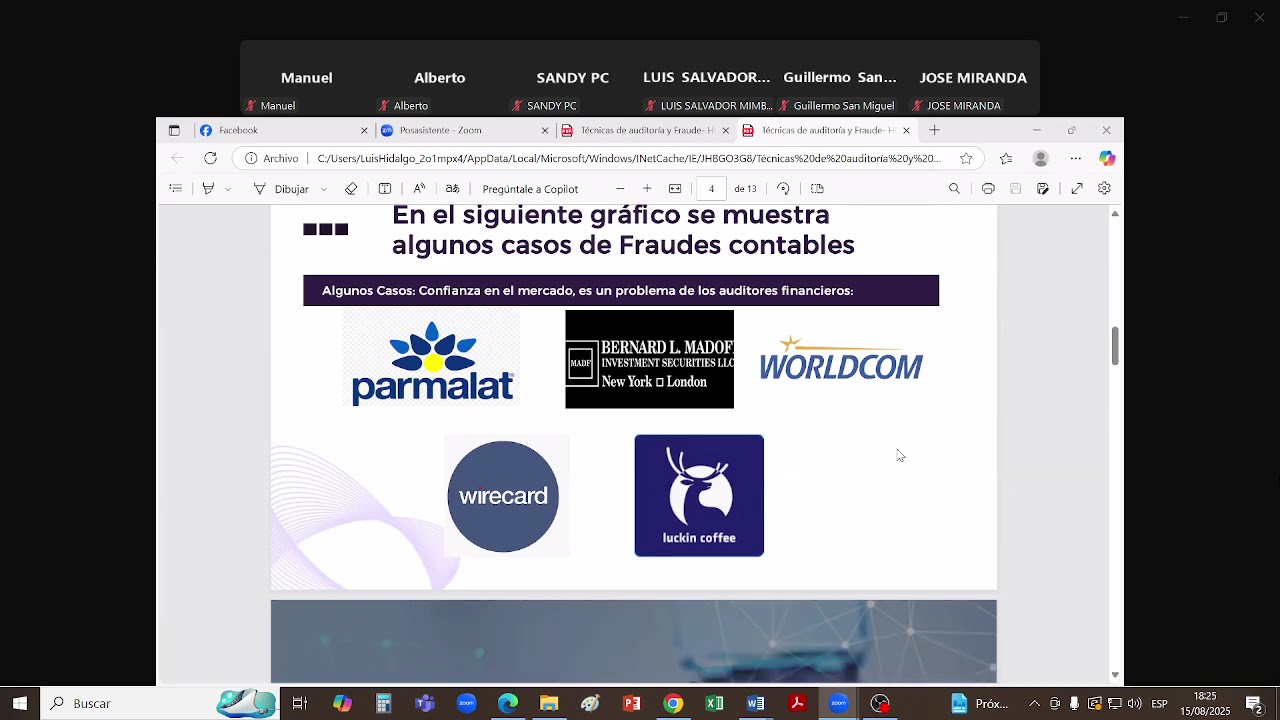Open a new Edge tab

point(934,130)
